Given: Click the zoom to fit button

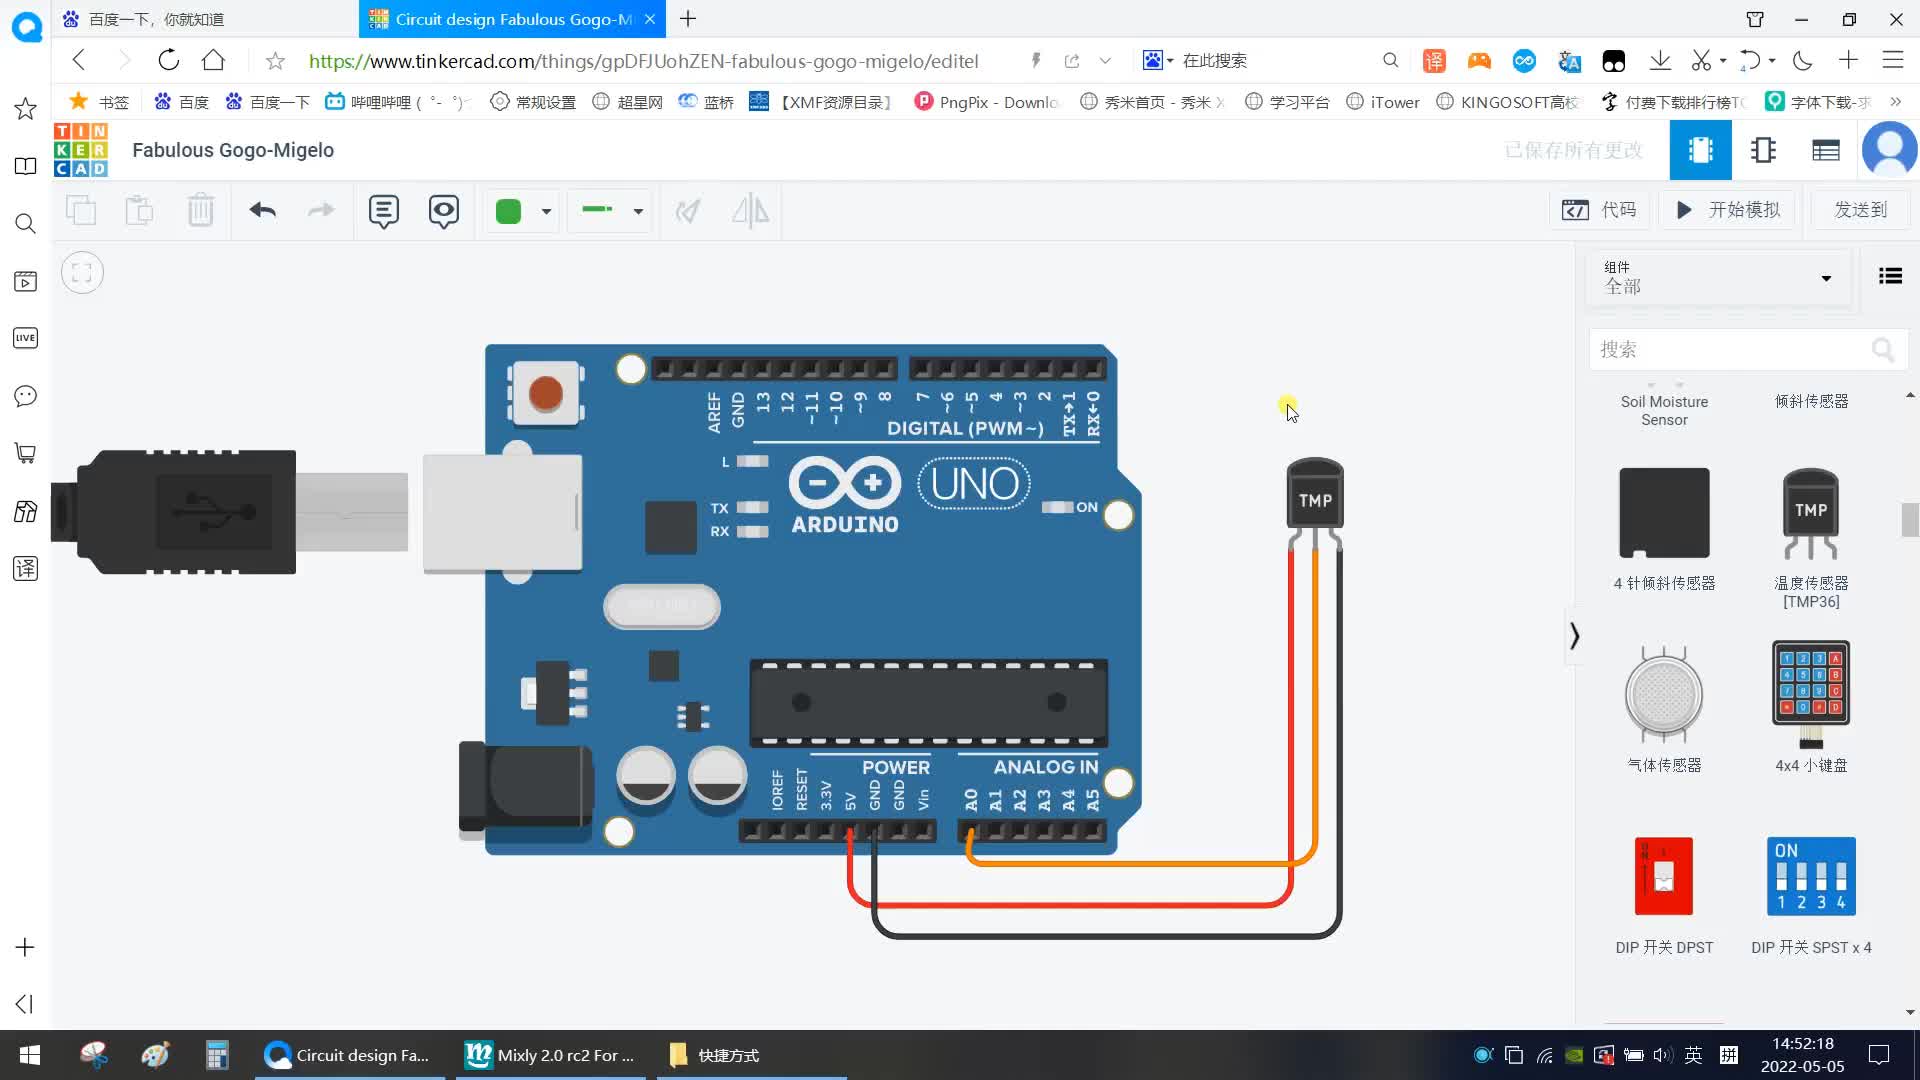Looking at the screenshot, I should click(x=82, y=273).
